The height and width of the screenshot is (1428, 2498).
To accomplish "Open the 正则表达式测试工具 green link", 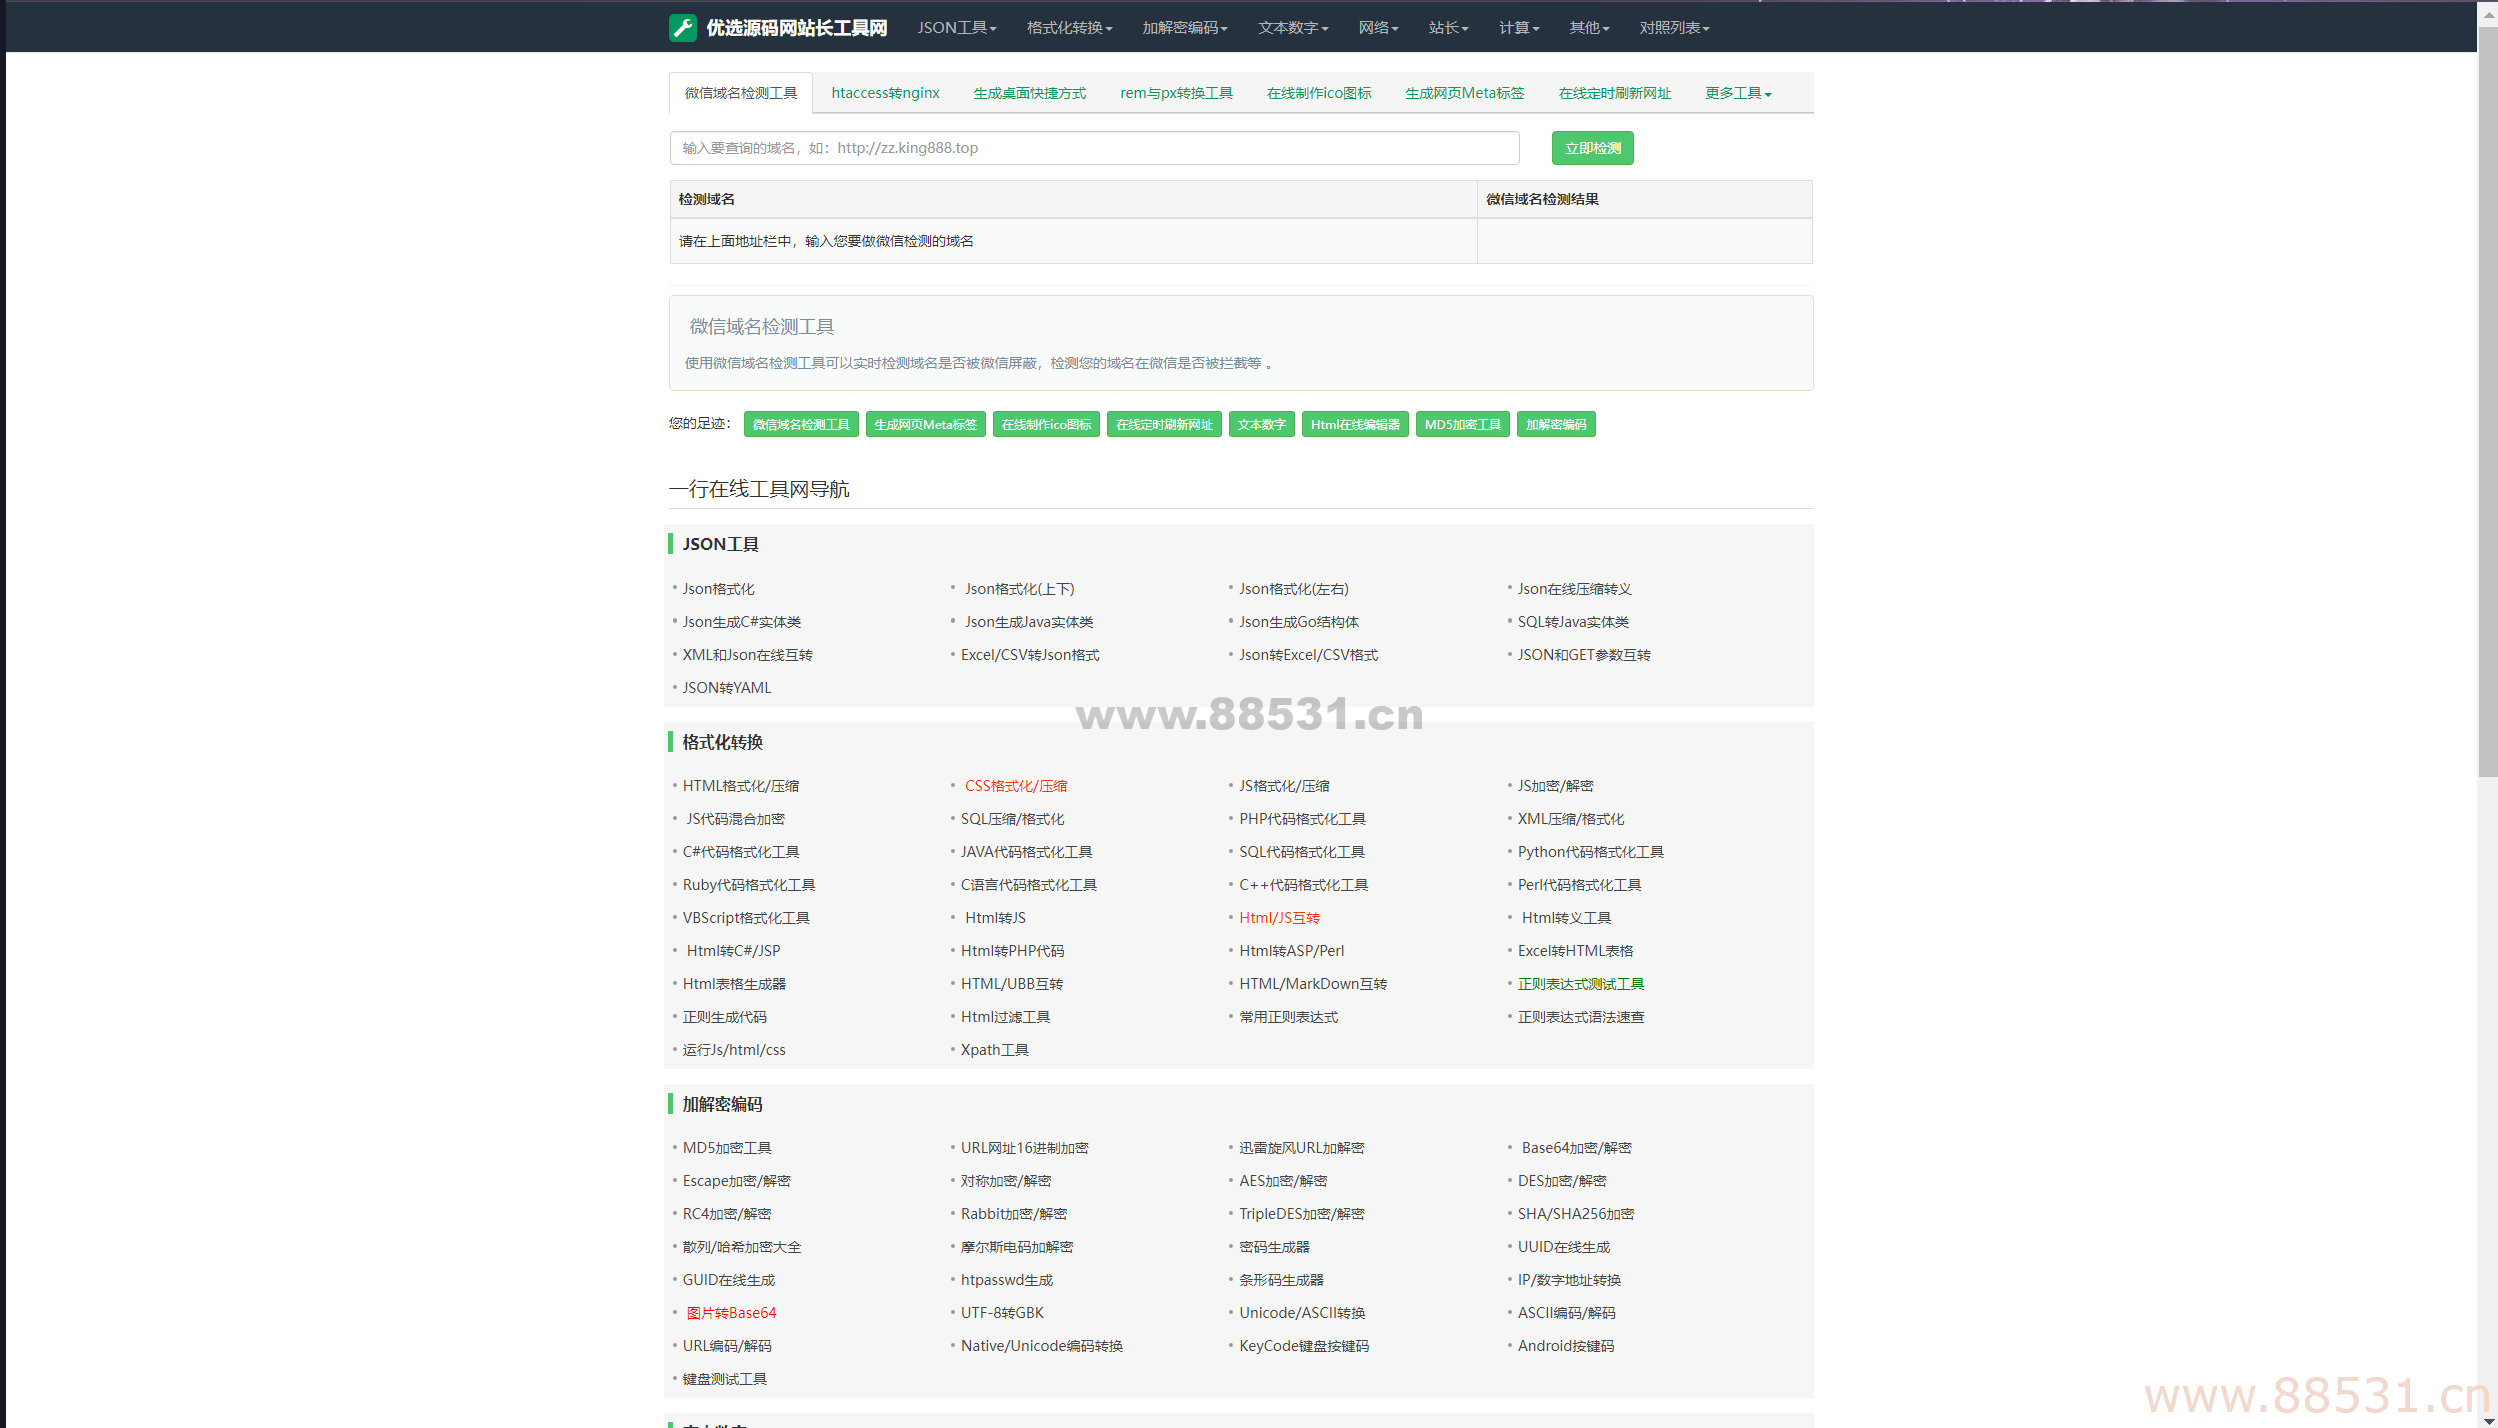I will pos(1580,984).
